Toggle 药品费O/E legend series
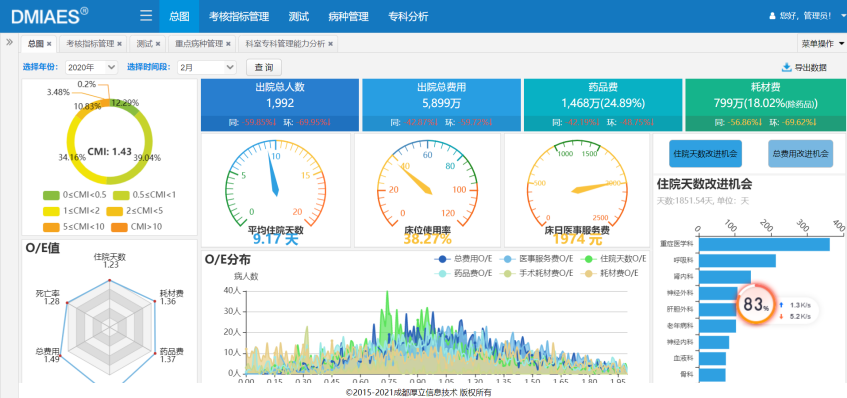This screenshot has width=847, height=398. 463,273
